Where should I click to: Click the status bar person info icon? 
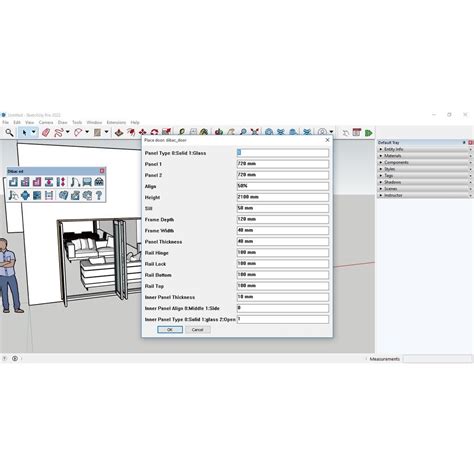[x=15, y=359]
